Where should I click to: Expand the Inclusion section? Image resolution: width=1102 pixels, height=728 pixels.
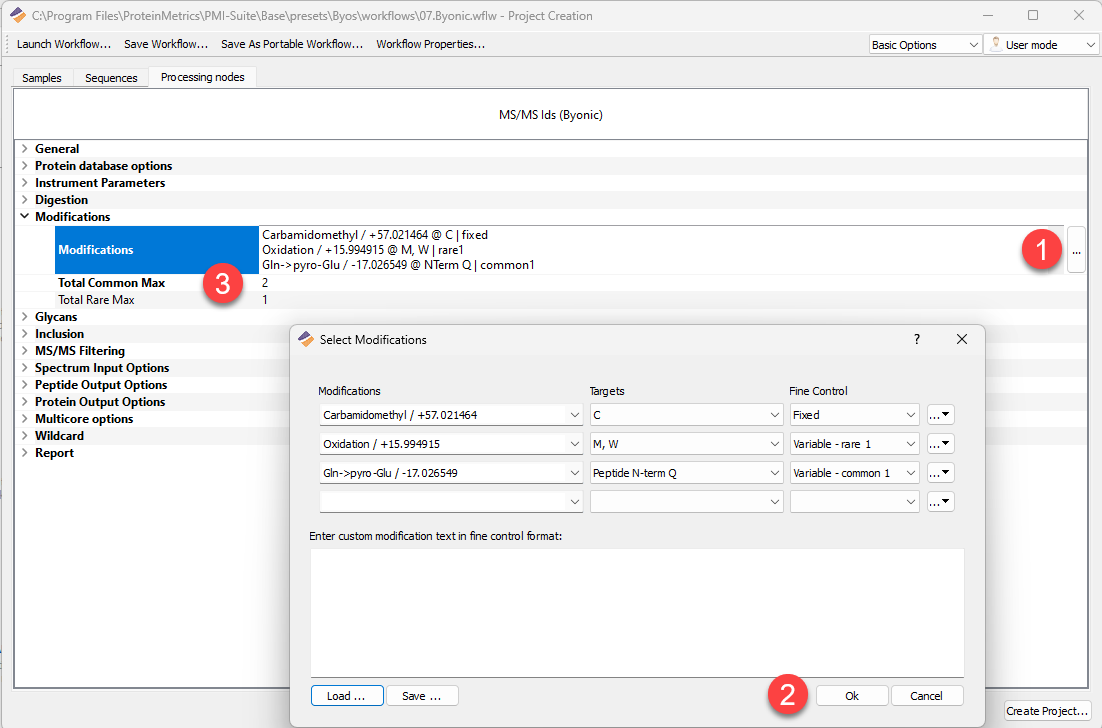(25, 334)
